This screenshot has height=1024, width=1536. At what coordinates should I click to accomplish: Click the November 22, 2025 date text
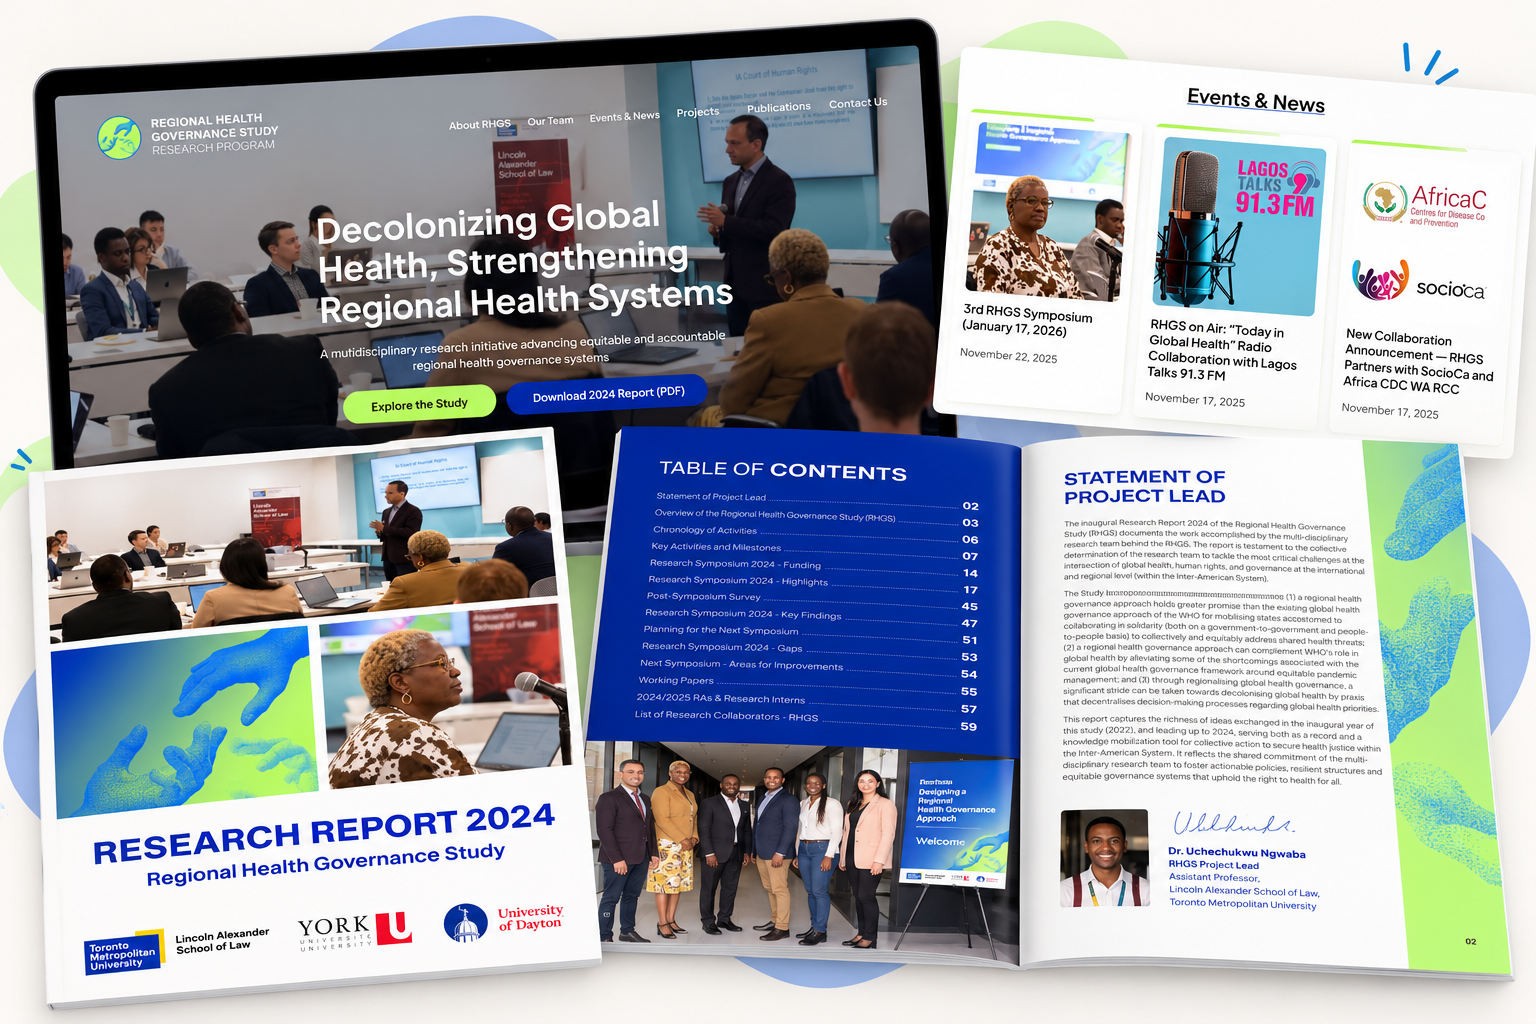pos(1008,355)
